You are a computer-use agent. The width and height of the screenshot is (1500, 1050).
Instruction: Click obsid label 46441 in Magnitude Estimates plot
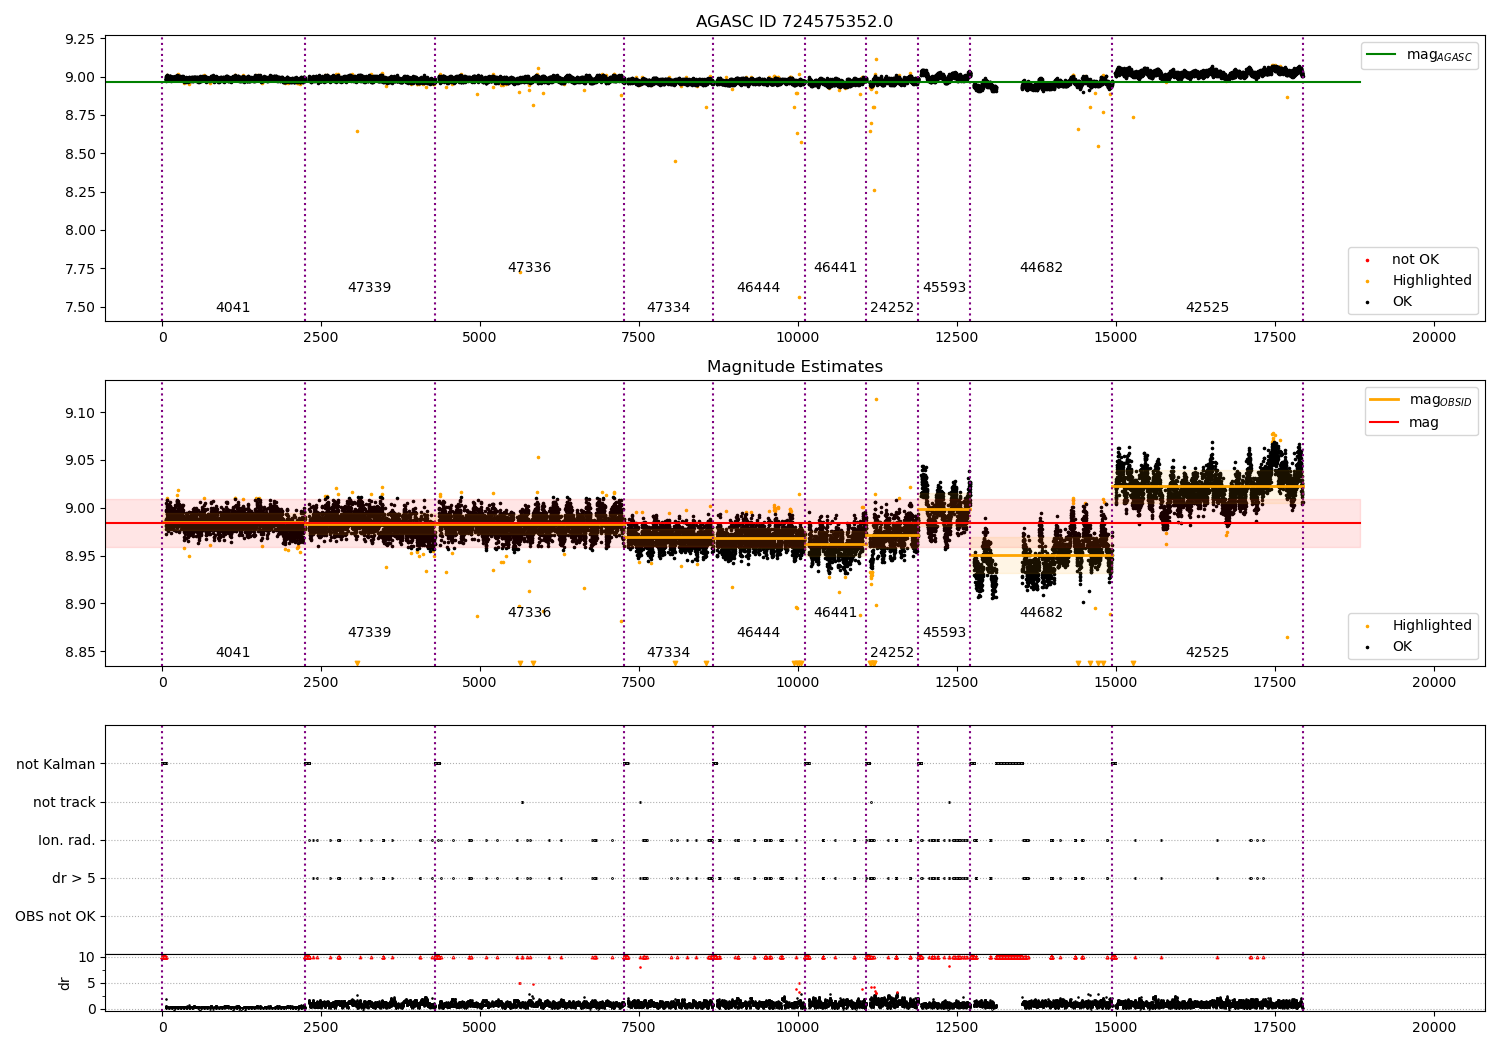click(x=835, y=613)
